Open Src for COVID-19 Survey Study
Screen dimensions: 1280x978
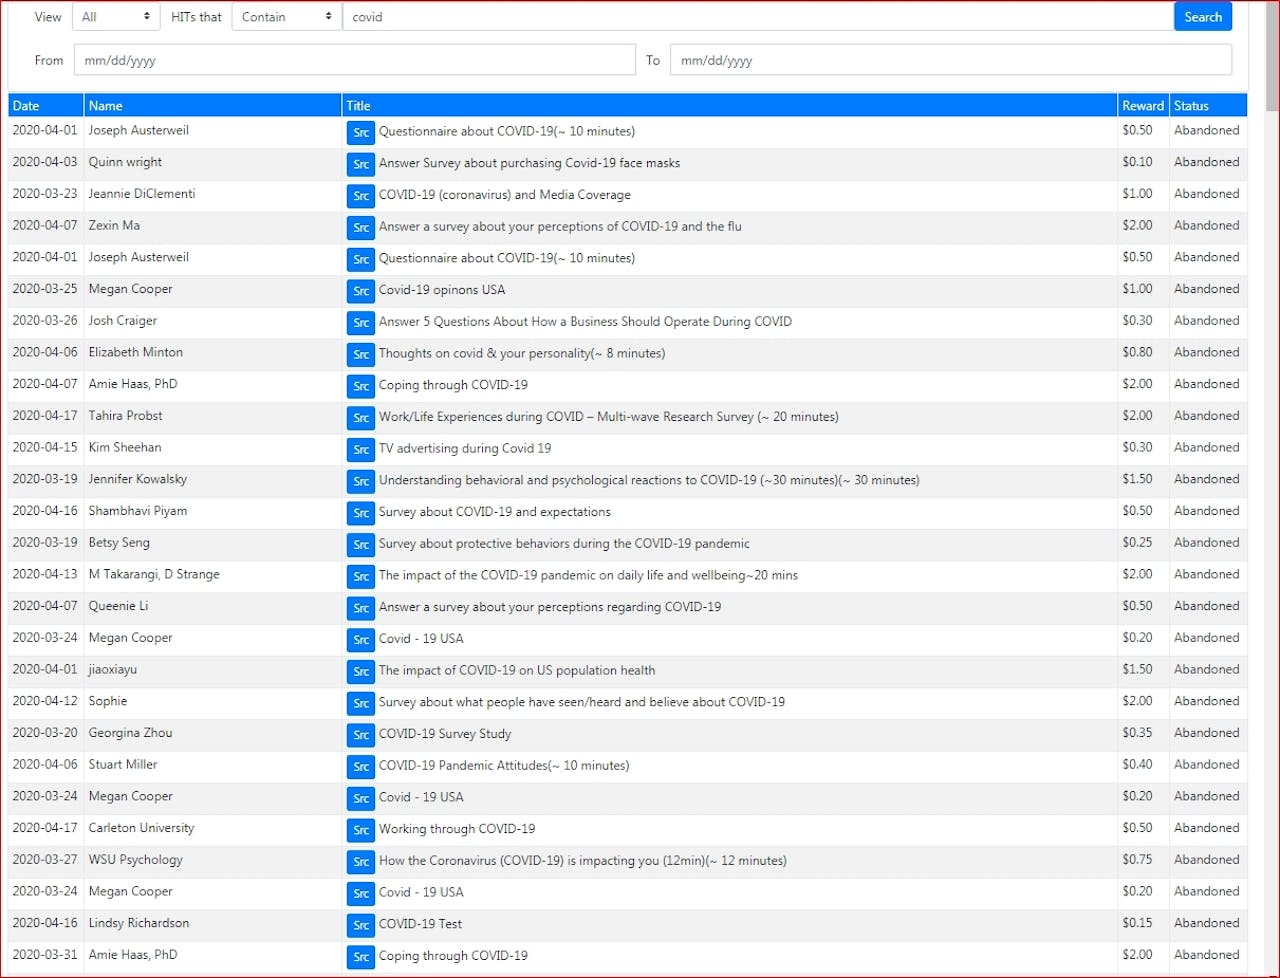pos(361,734)
